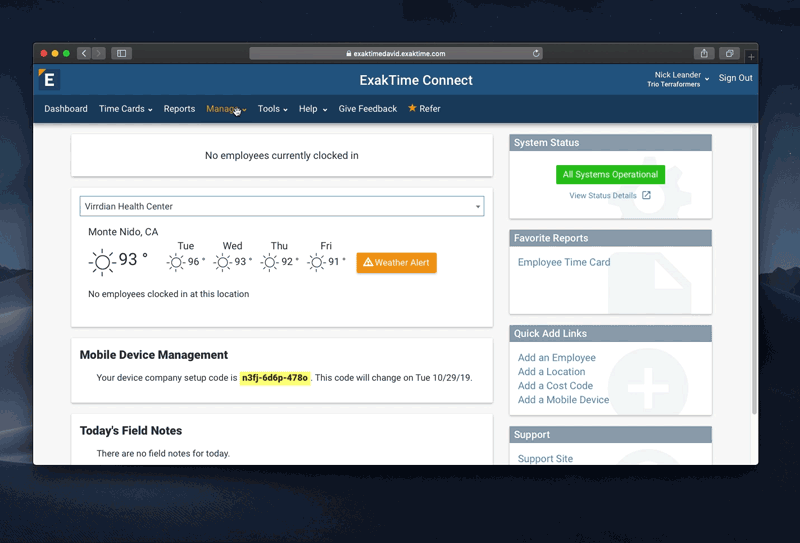The image size is (800, 543).
Task: Click the No employees currently clocked in text
Action: point(282,156)
